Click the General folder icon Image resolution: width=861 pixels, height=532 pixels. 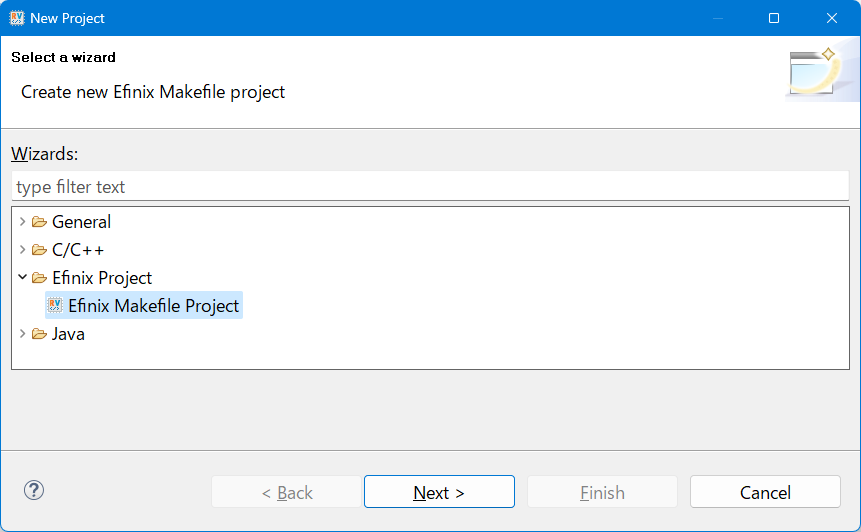pos(39,222)
